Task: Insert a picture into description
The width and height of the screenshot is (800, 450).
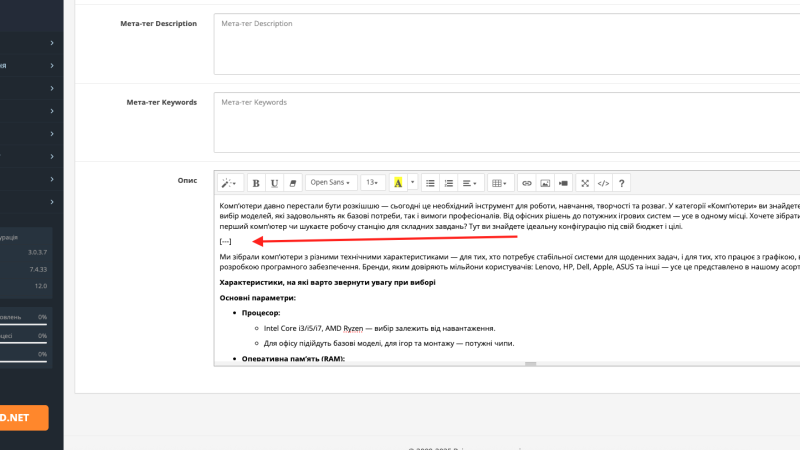Action: 545,183
